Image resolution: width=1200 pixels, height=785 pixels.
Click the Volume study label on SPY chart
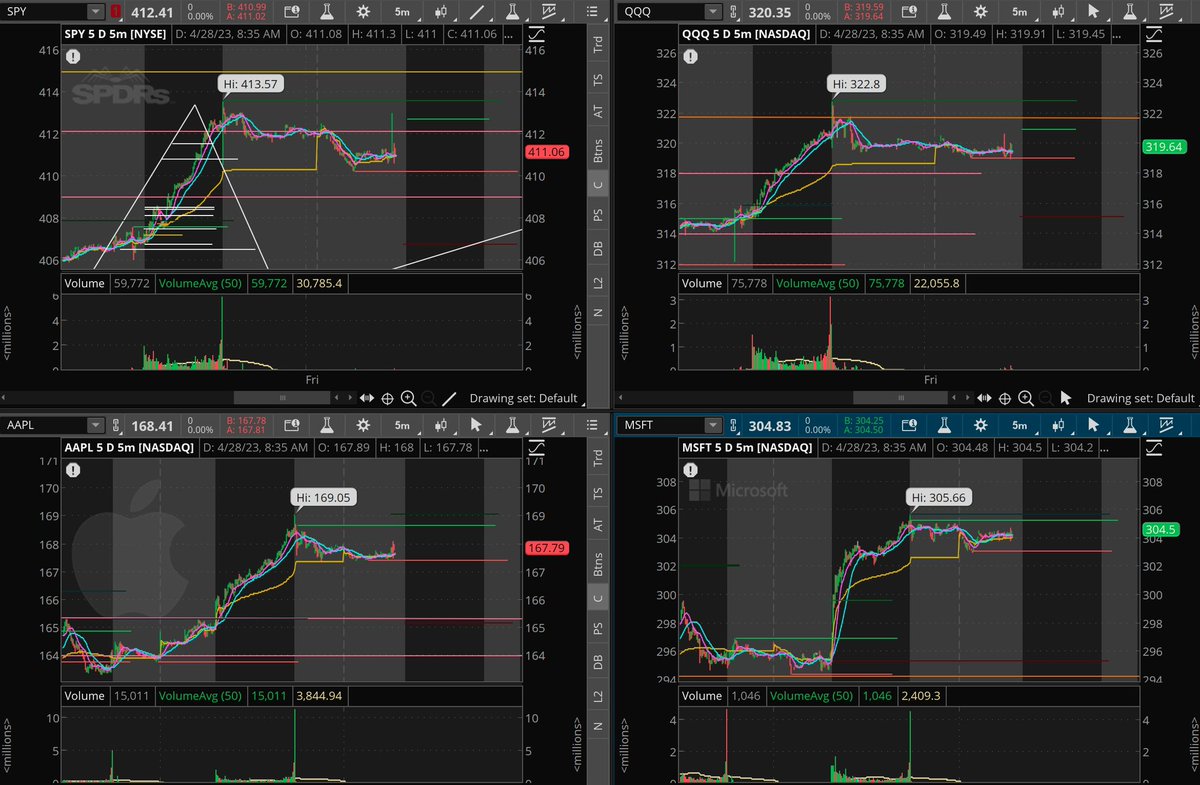point(85,284)
